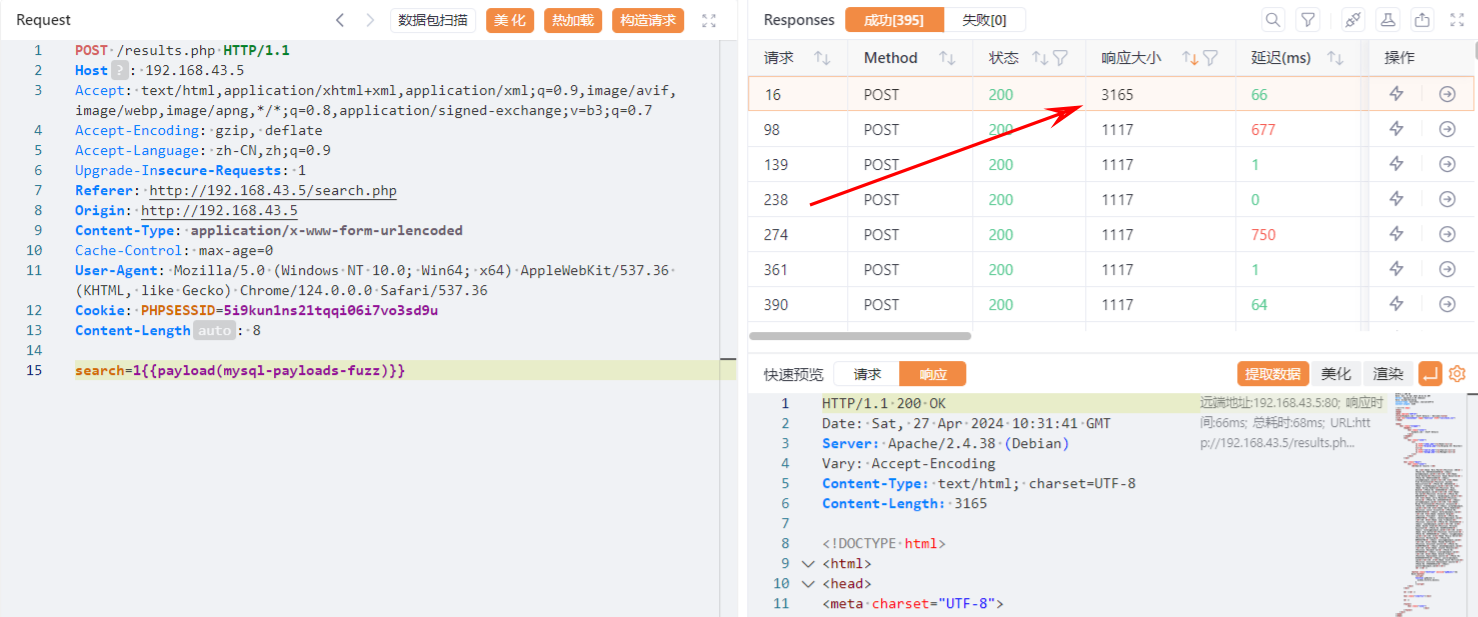
Task: Open details arrow for row 361
Action: click(1447, 269)
